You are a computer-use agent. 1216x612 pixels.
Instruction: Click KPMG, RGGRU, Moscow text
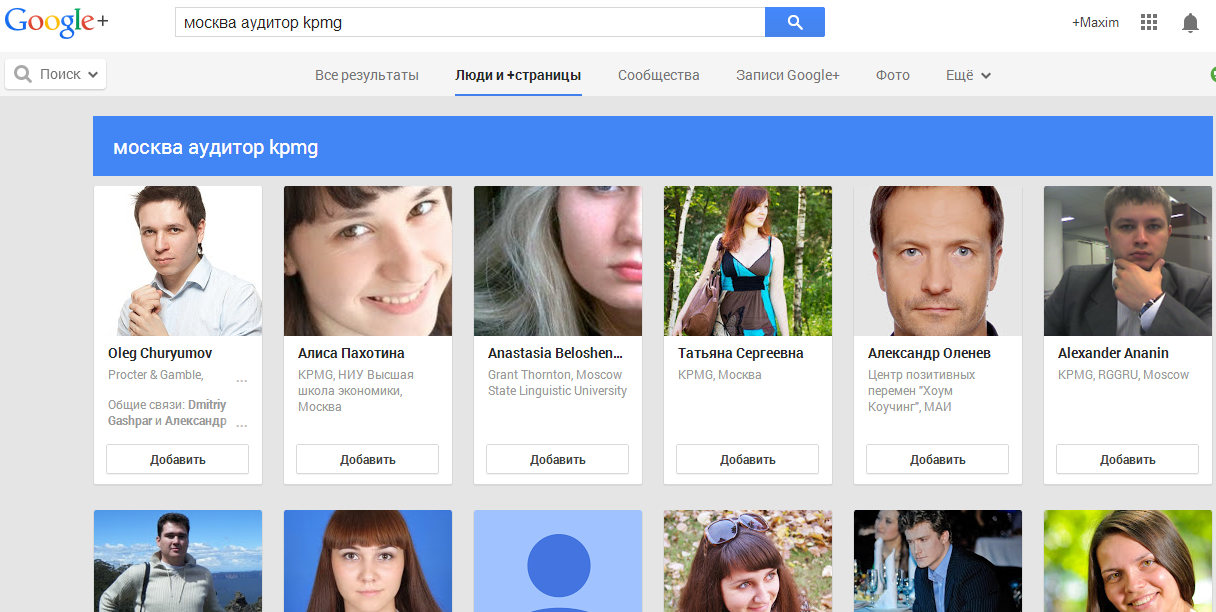click(x=1123, y=375)
